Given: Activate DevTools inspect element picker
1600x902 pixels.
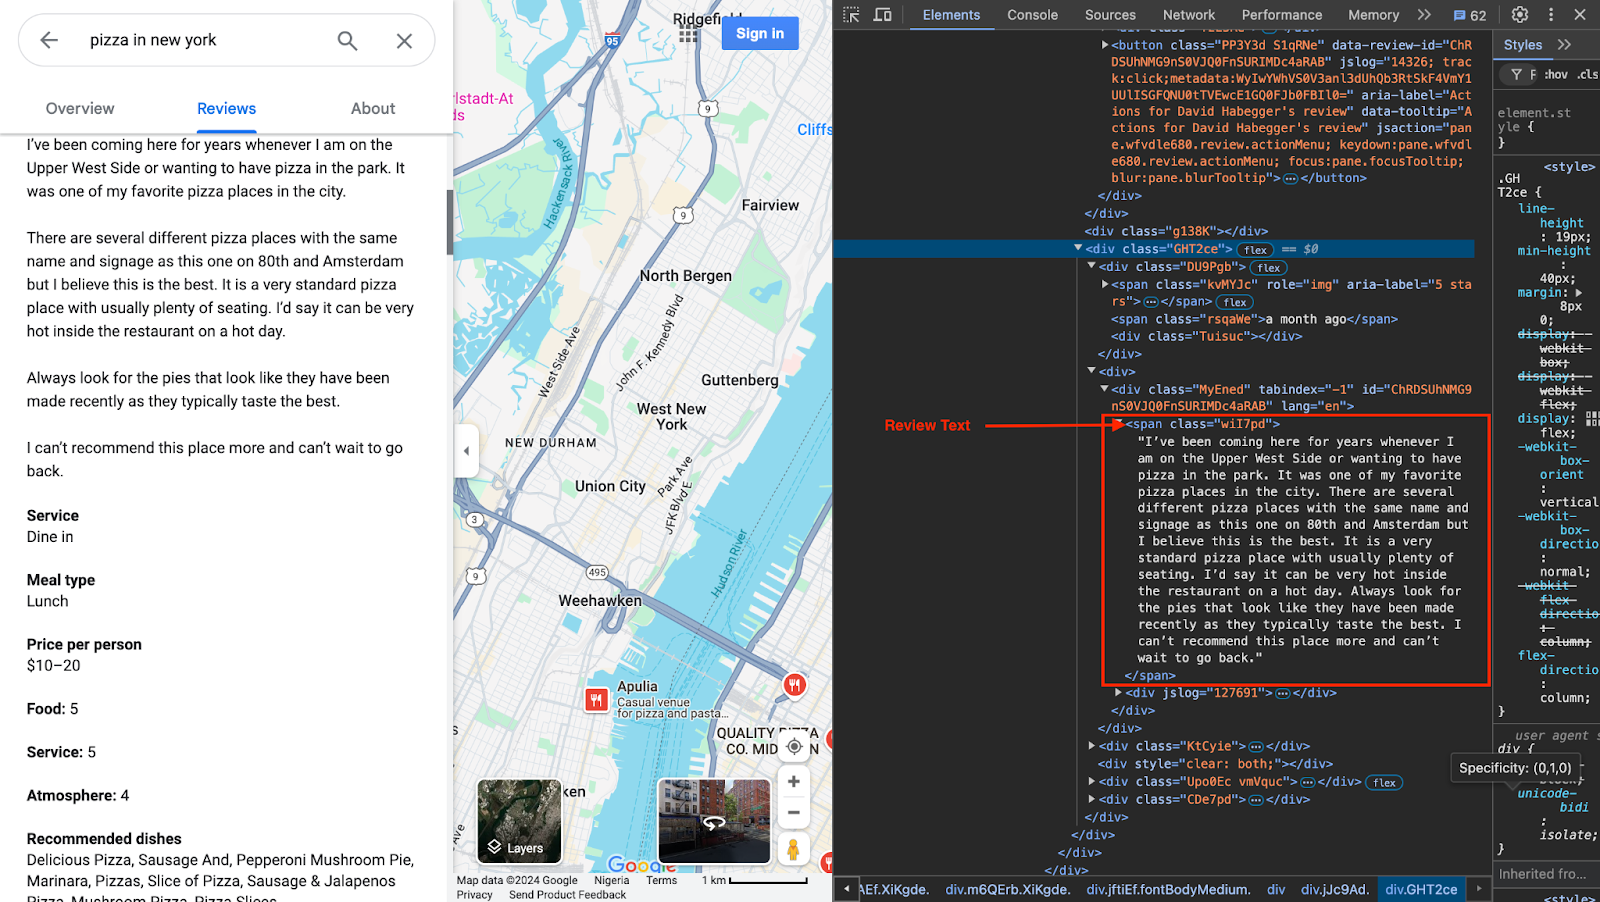Looking at the screenshot, I should click(x=851, y=15).
